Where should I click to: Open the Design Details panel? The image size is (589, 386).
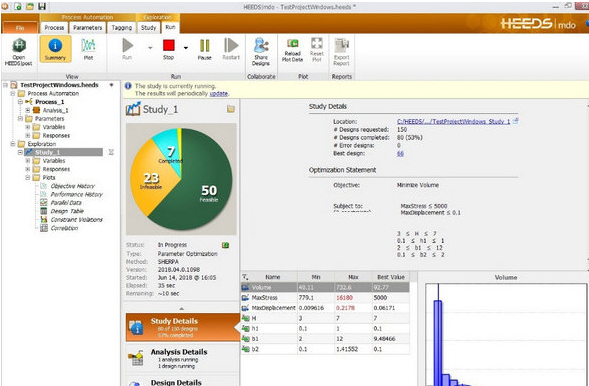click(x=183, y=381)
